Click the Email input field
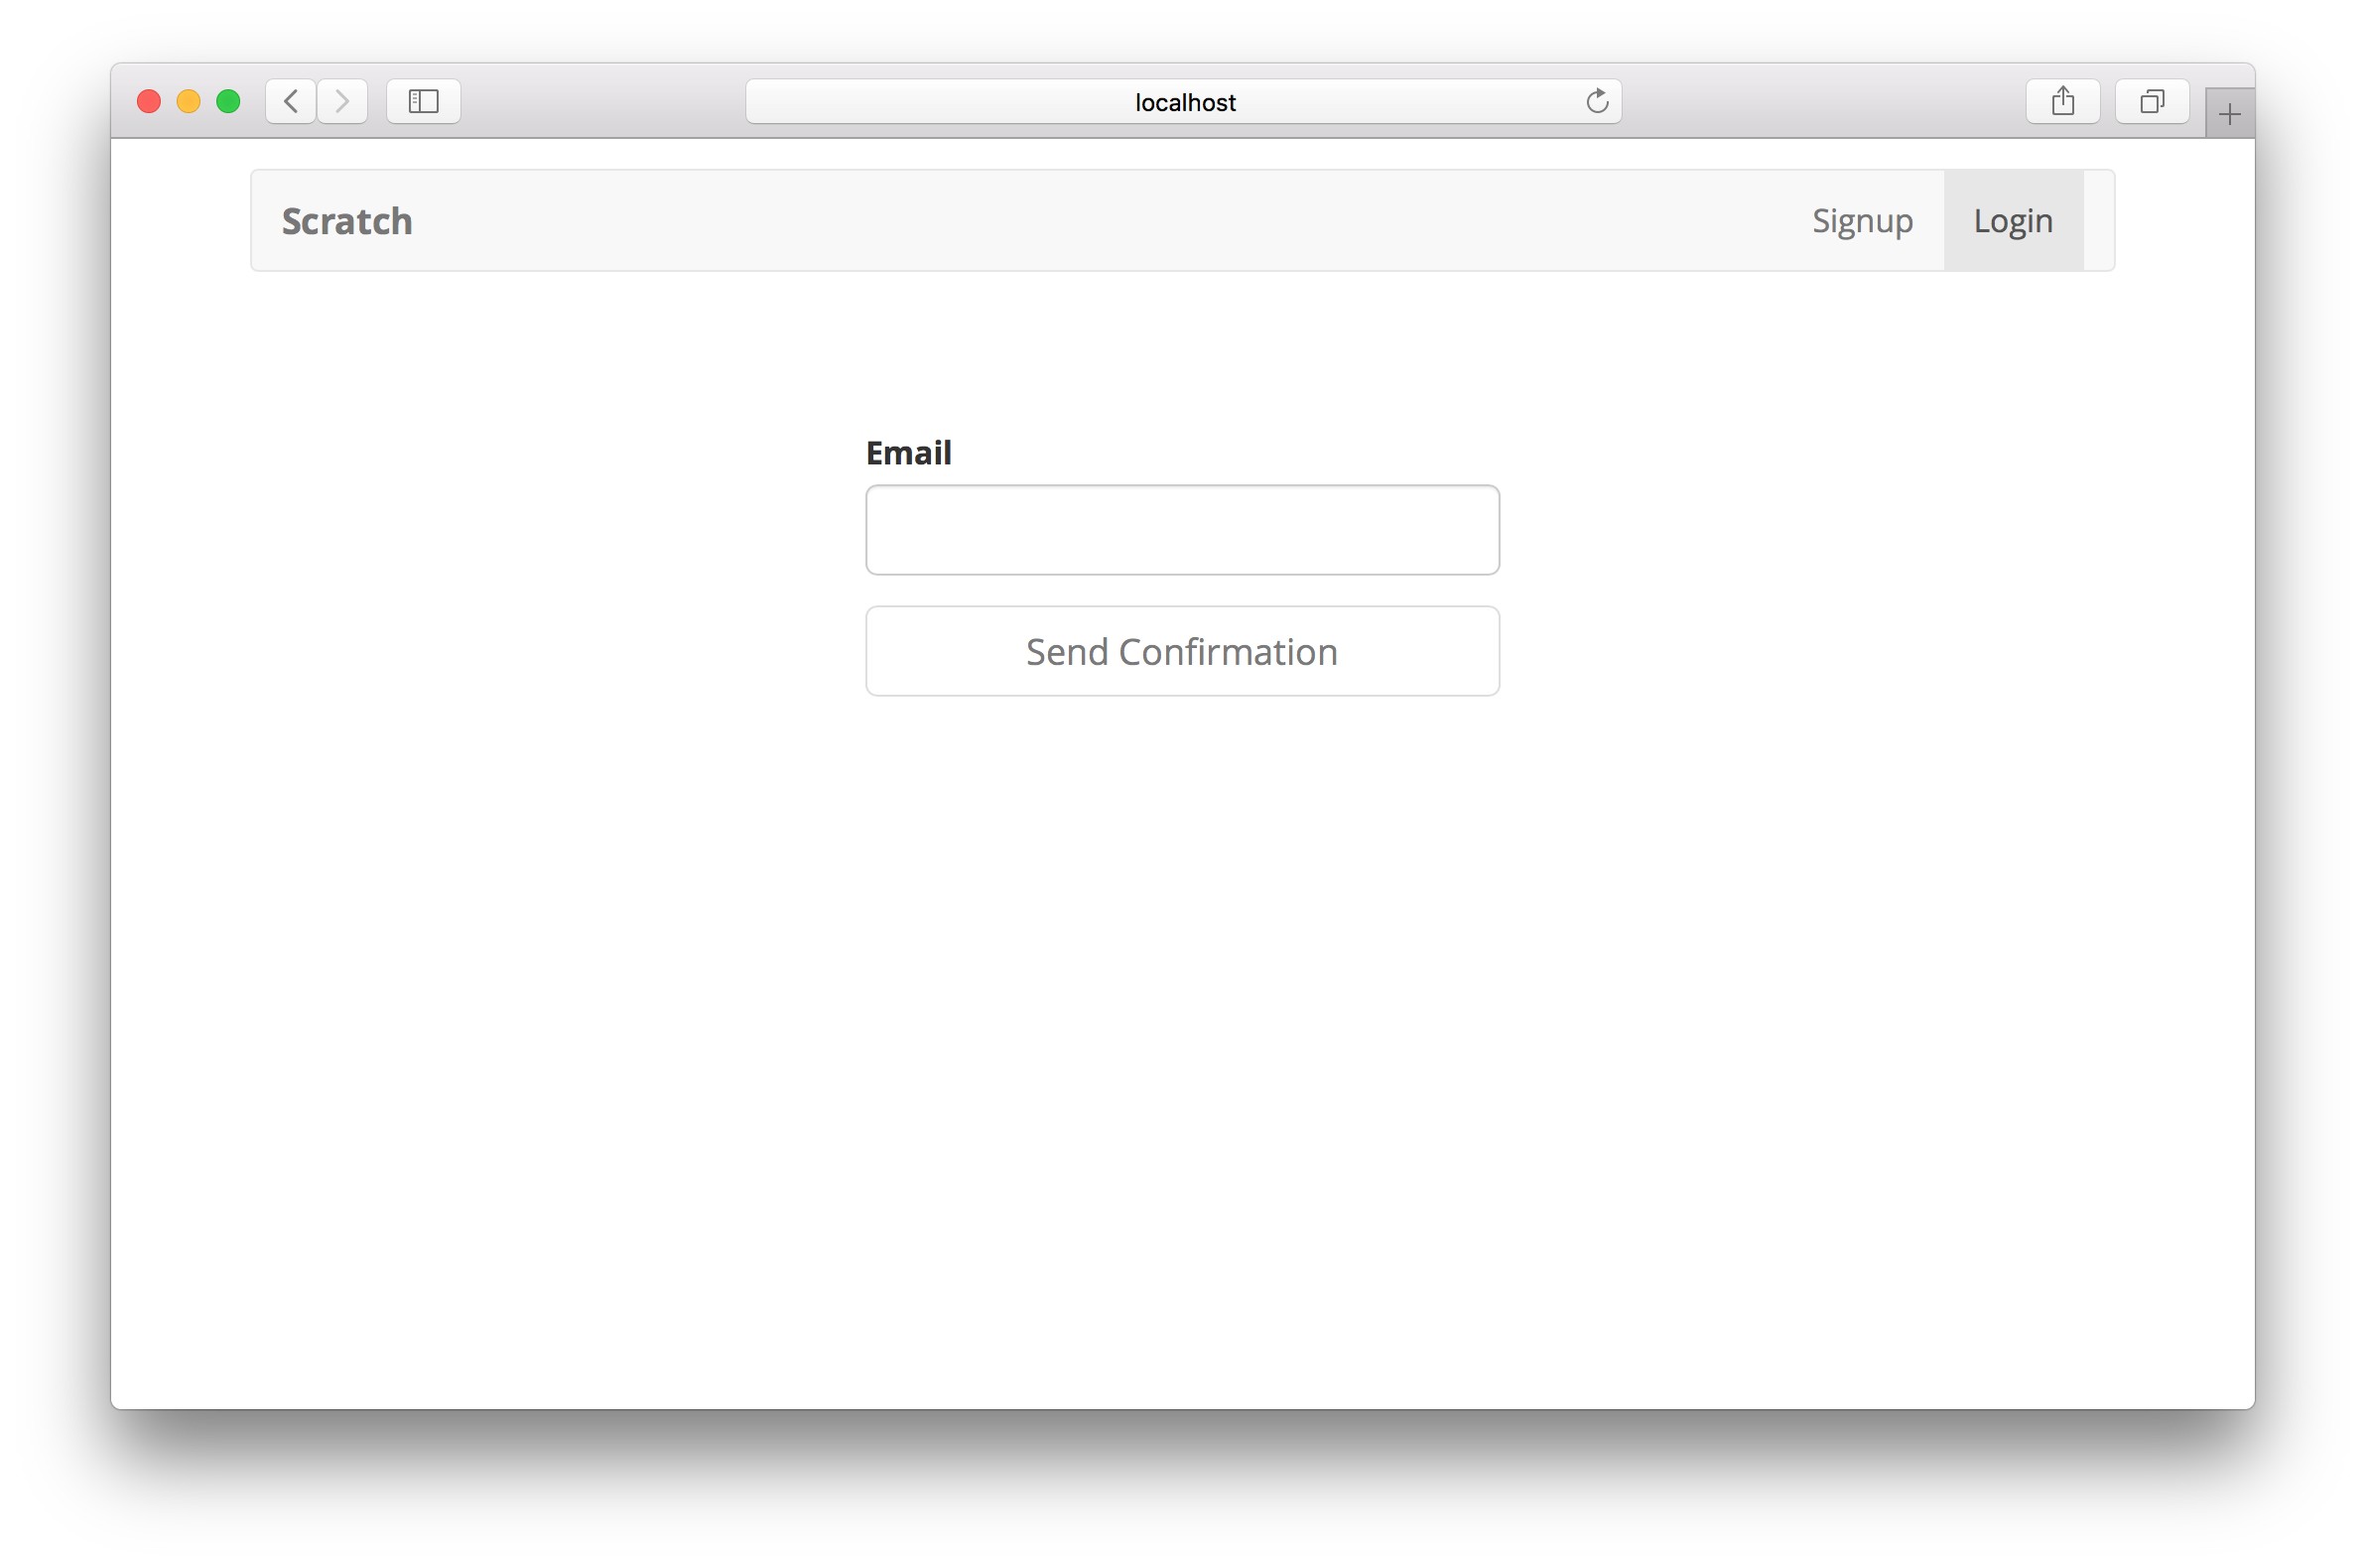This screenshot has height=1568, width=2366. (1181, 529)
